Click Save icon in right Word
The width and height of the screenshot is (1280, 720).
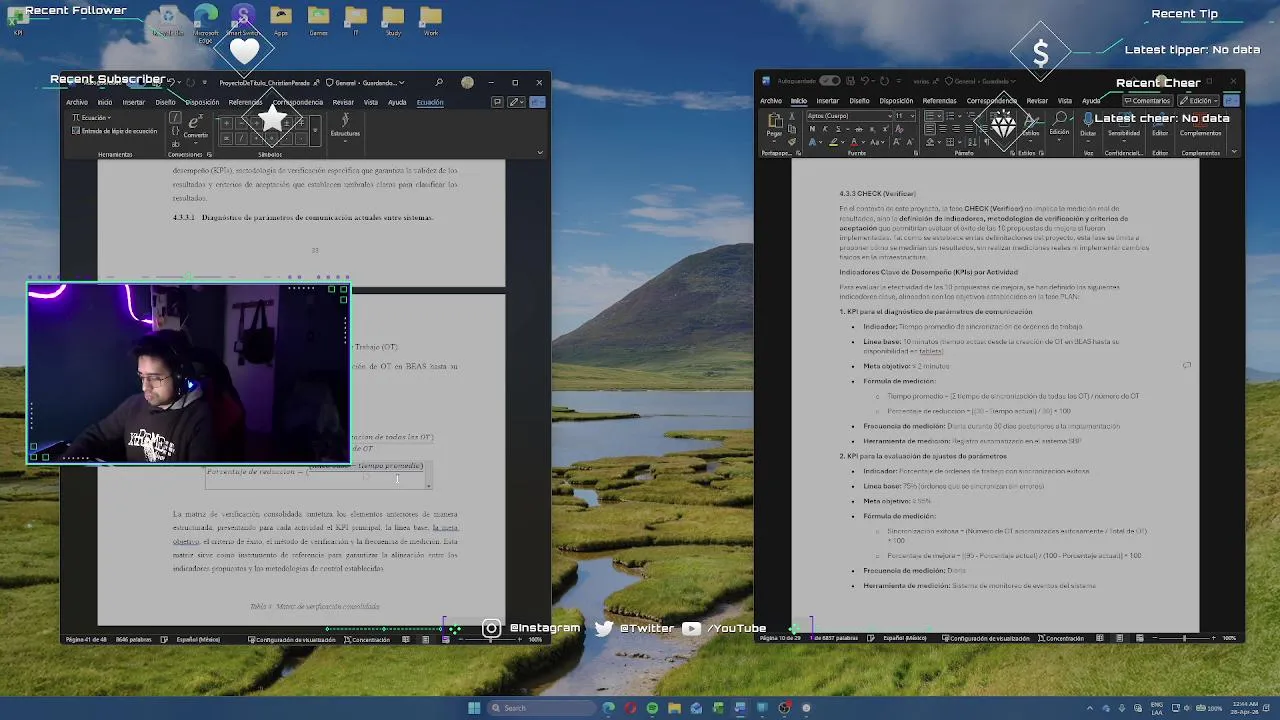tap(850, 81)
